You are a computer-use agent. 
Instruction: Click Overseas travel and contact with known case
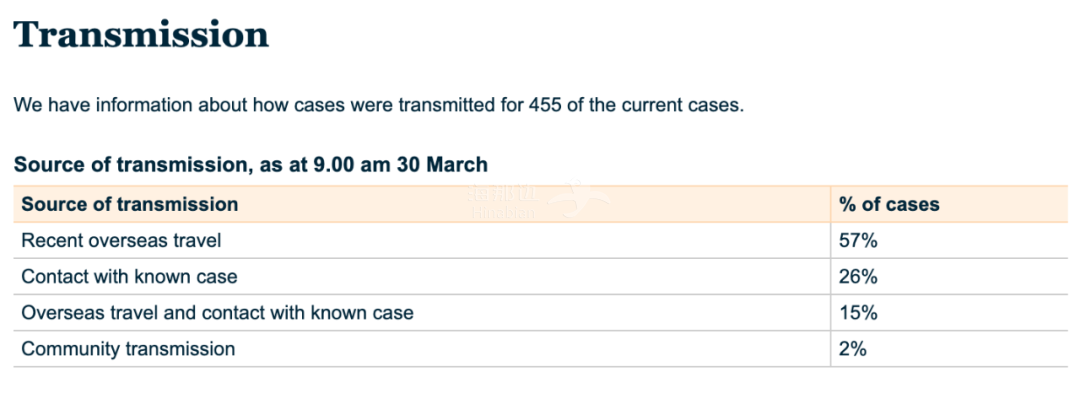tap(218, 313)
